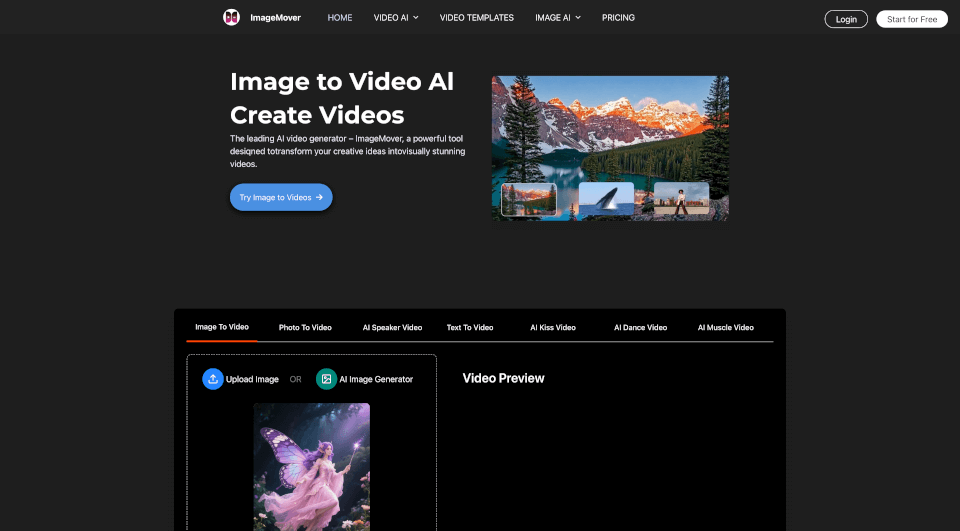Switch to the AI Speaker Video tab

[x=392, y=327]
